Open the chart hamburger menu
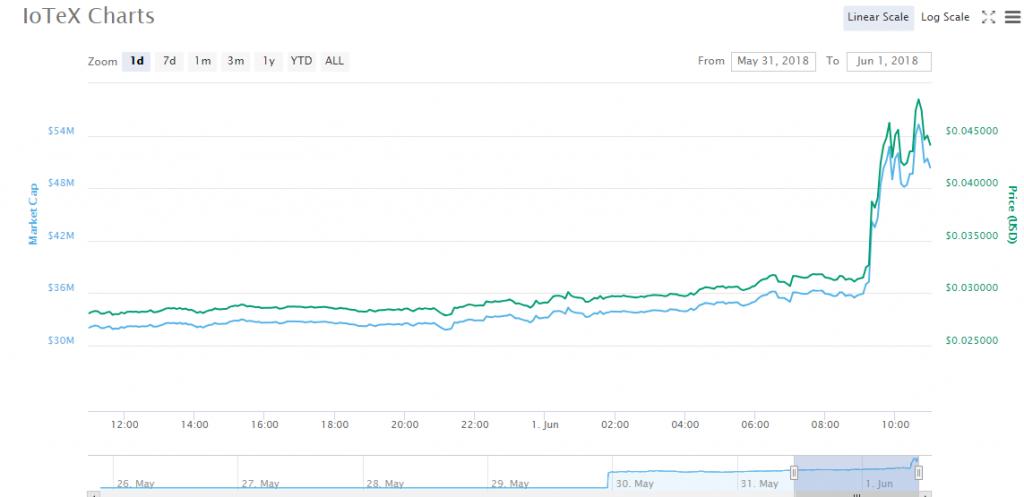The height and width of the screenshot is (497, 1024). (1012, 18)
